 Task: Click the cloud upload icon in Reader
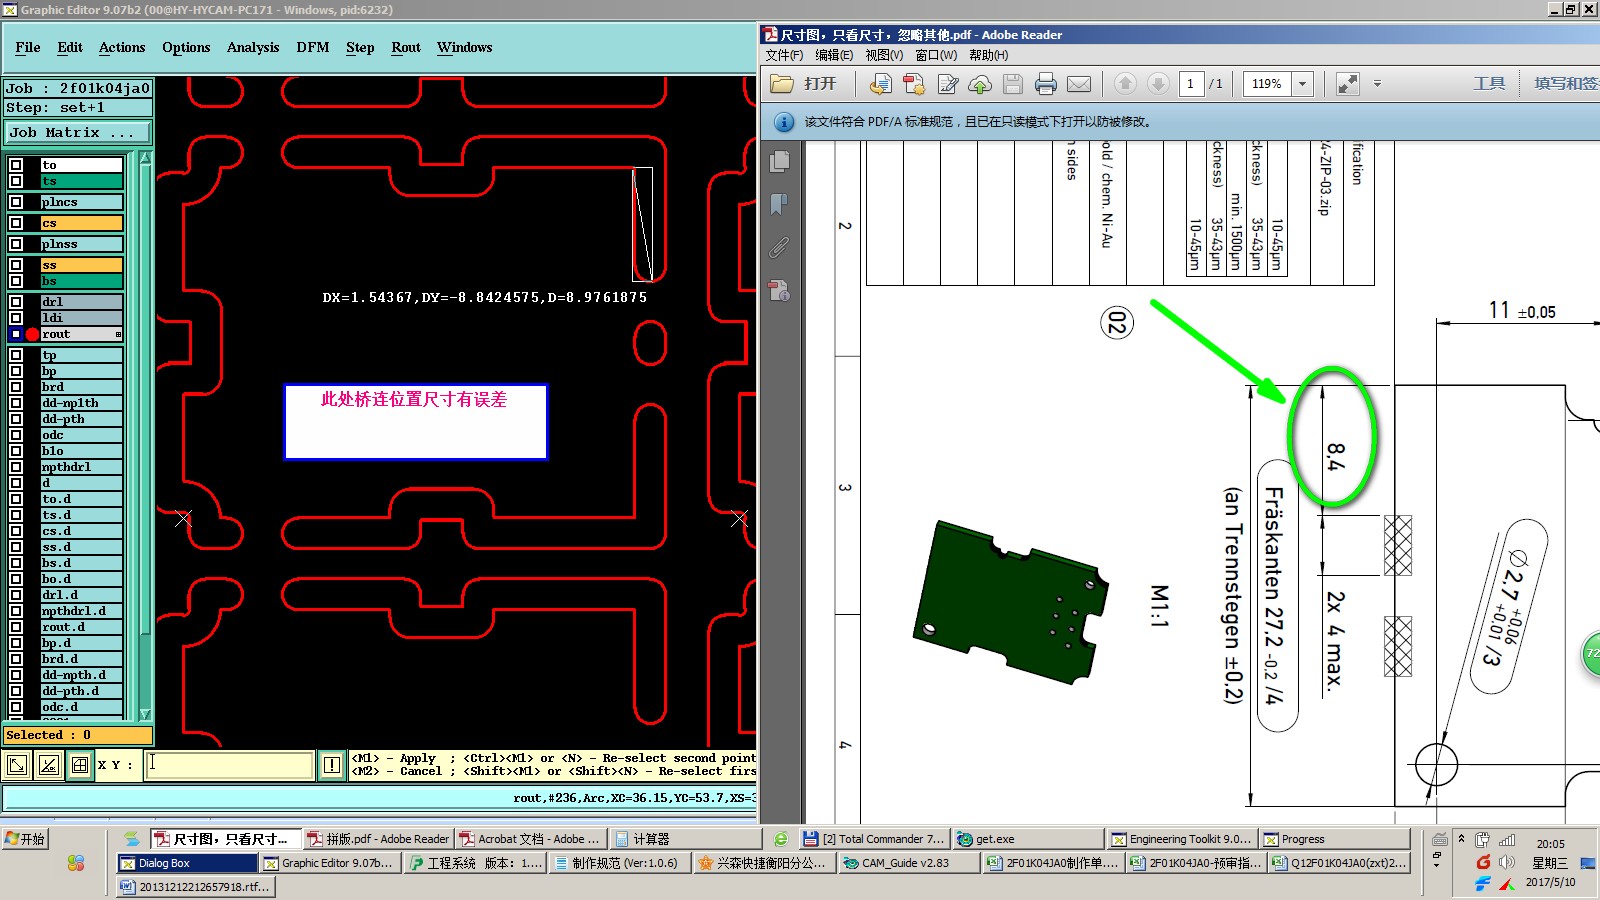pos(980,84)
